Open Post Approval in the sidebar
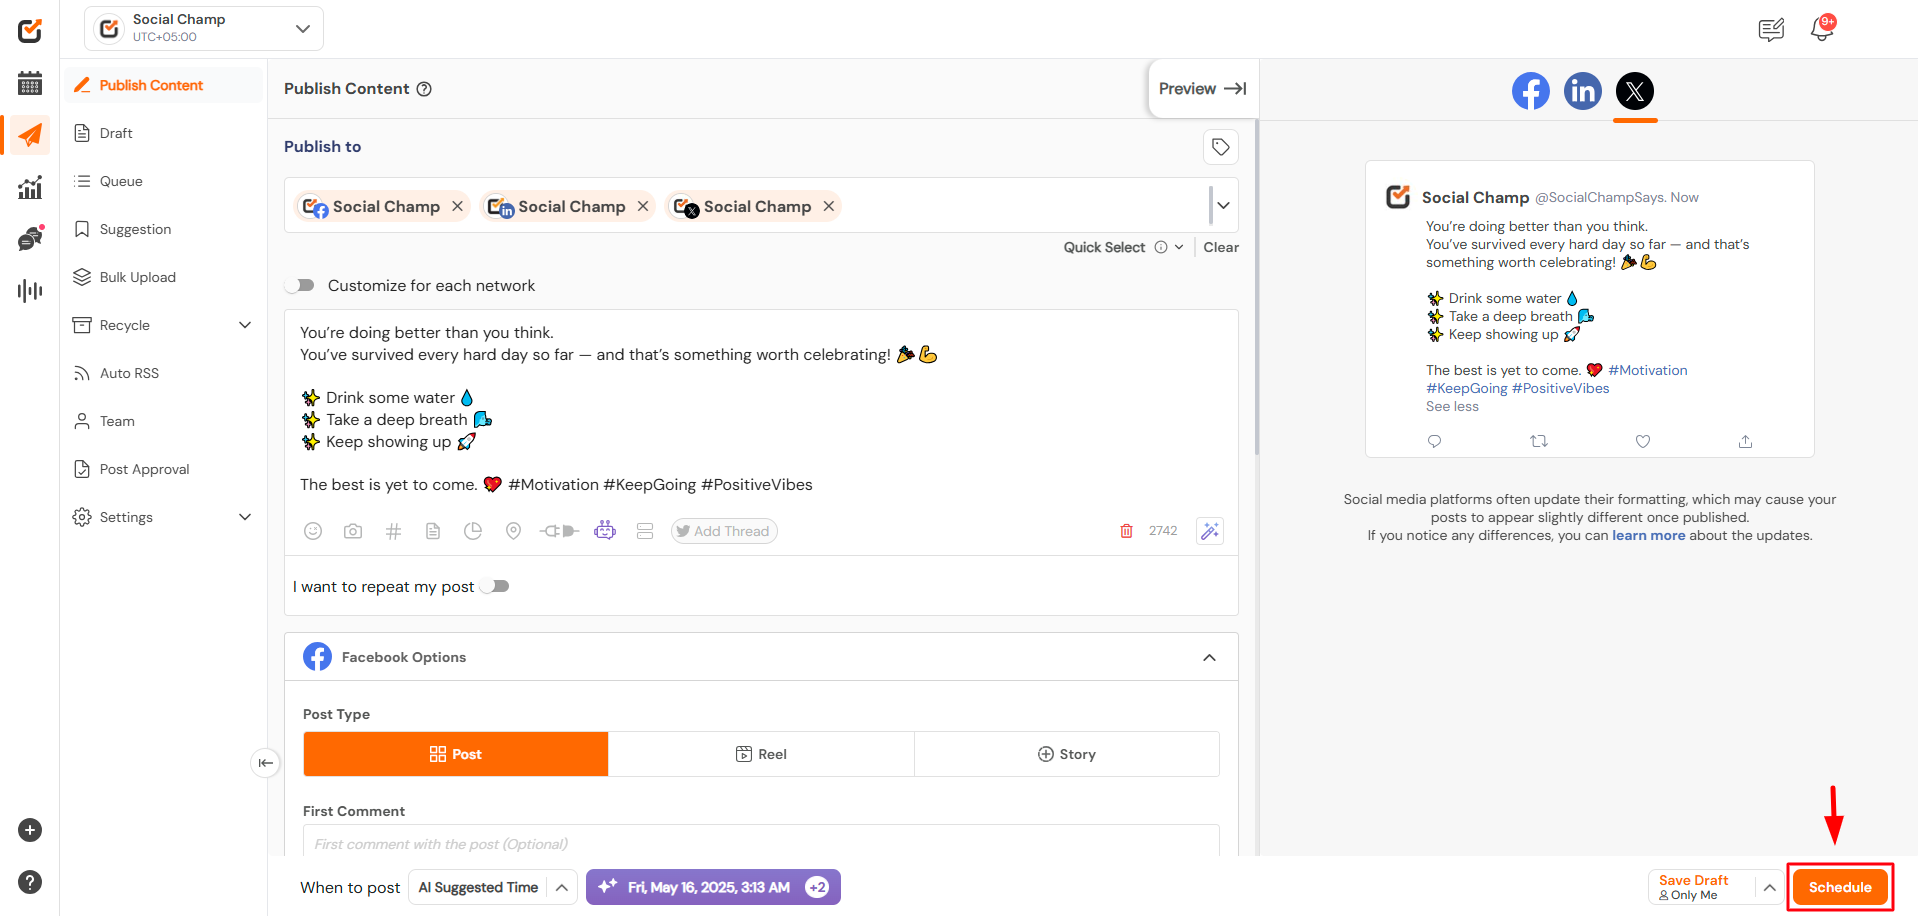This screenshot has width=1918, height=916. click(165, 469)
